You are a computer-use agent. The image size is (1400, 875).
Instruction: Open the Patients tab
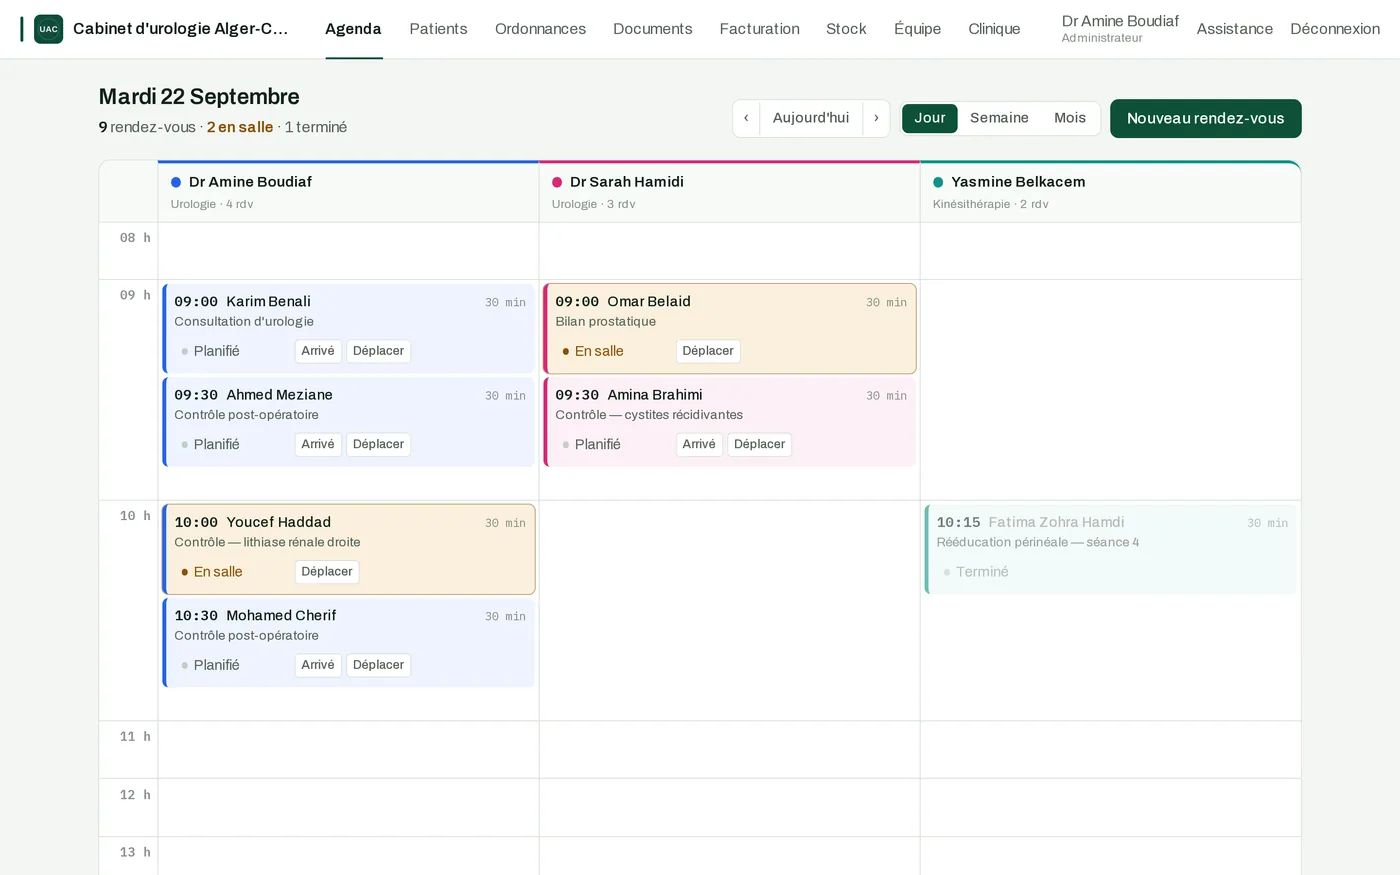click(438, 29)
